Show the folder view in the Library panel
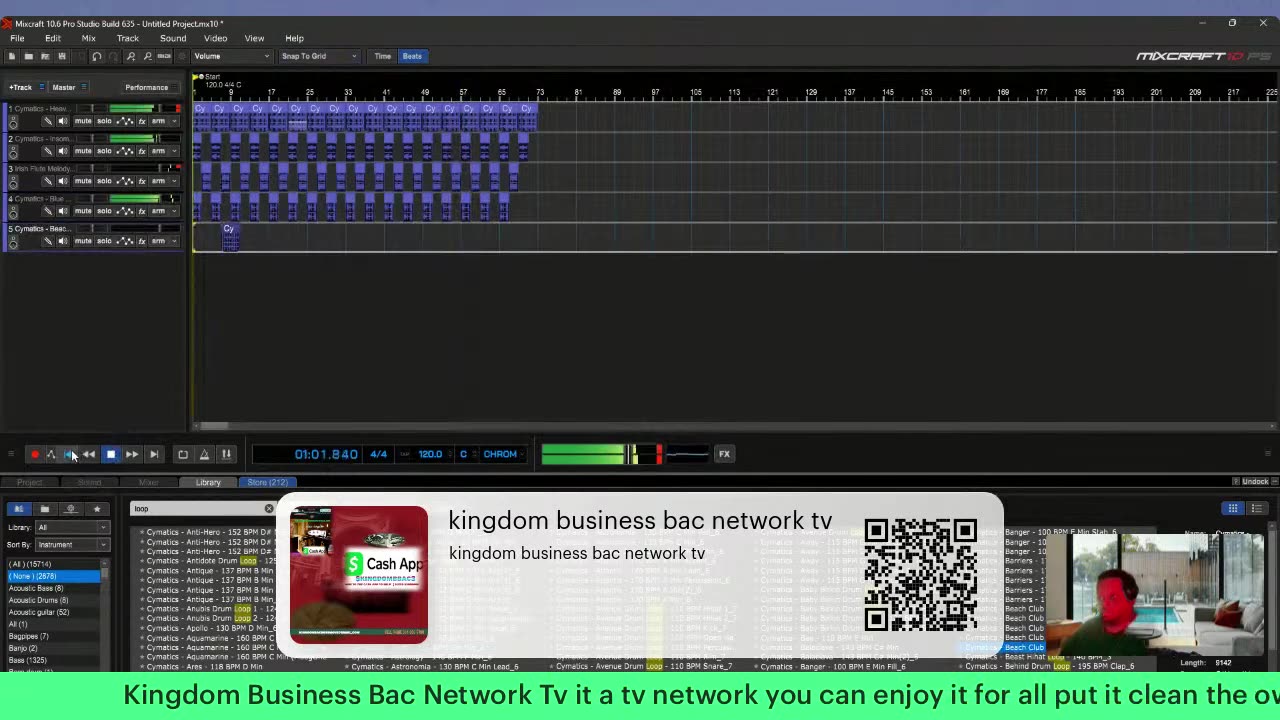 click(44, 509)
